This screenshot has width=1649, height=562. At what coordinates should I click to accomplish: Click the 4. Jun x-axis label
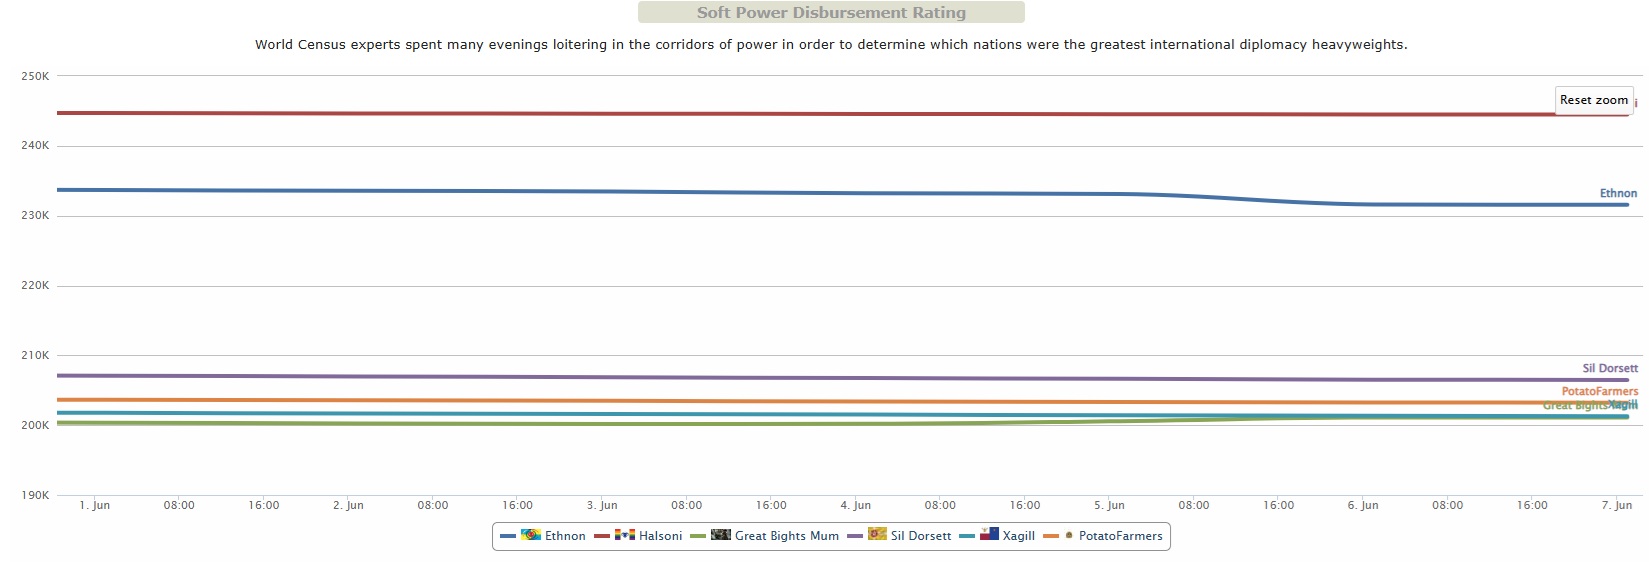[x=856, y=506]
